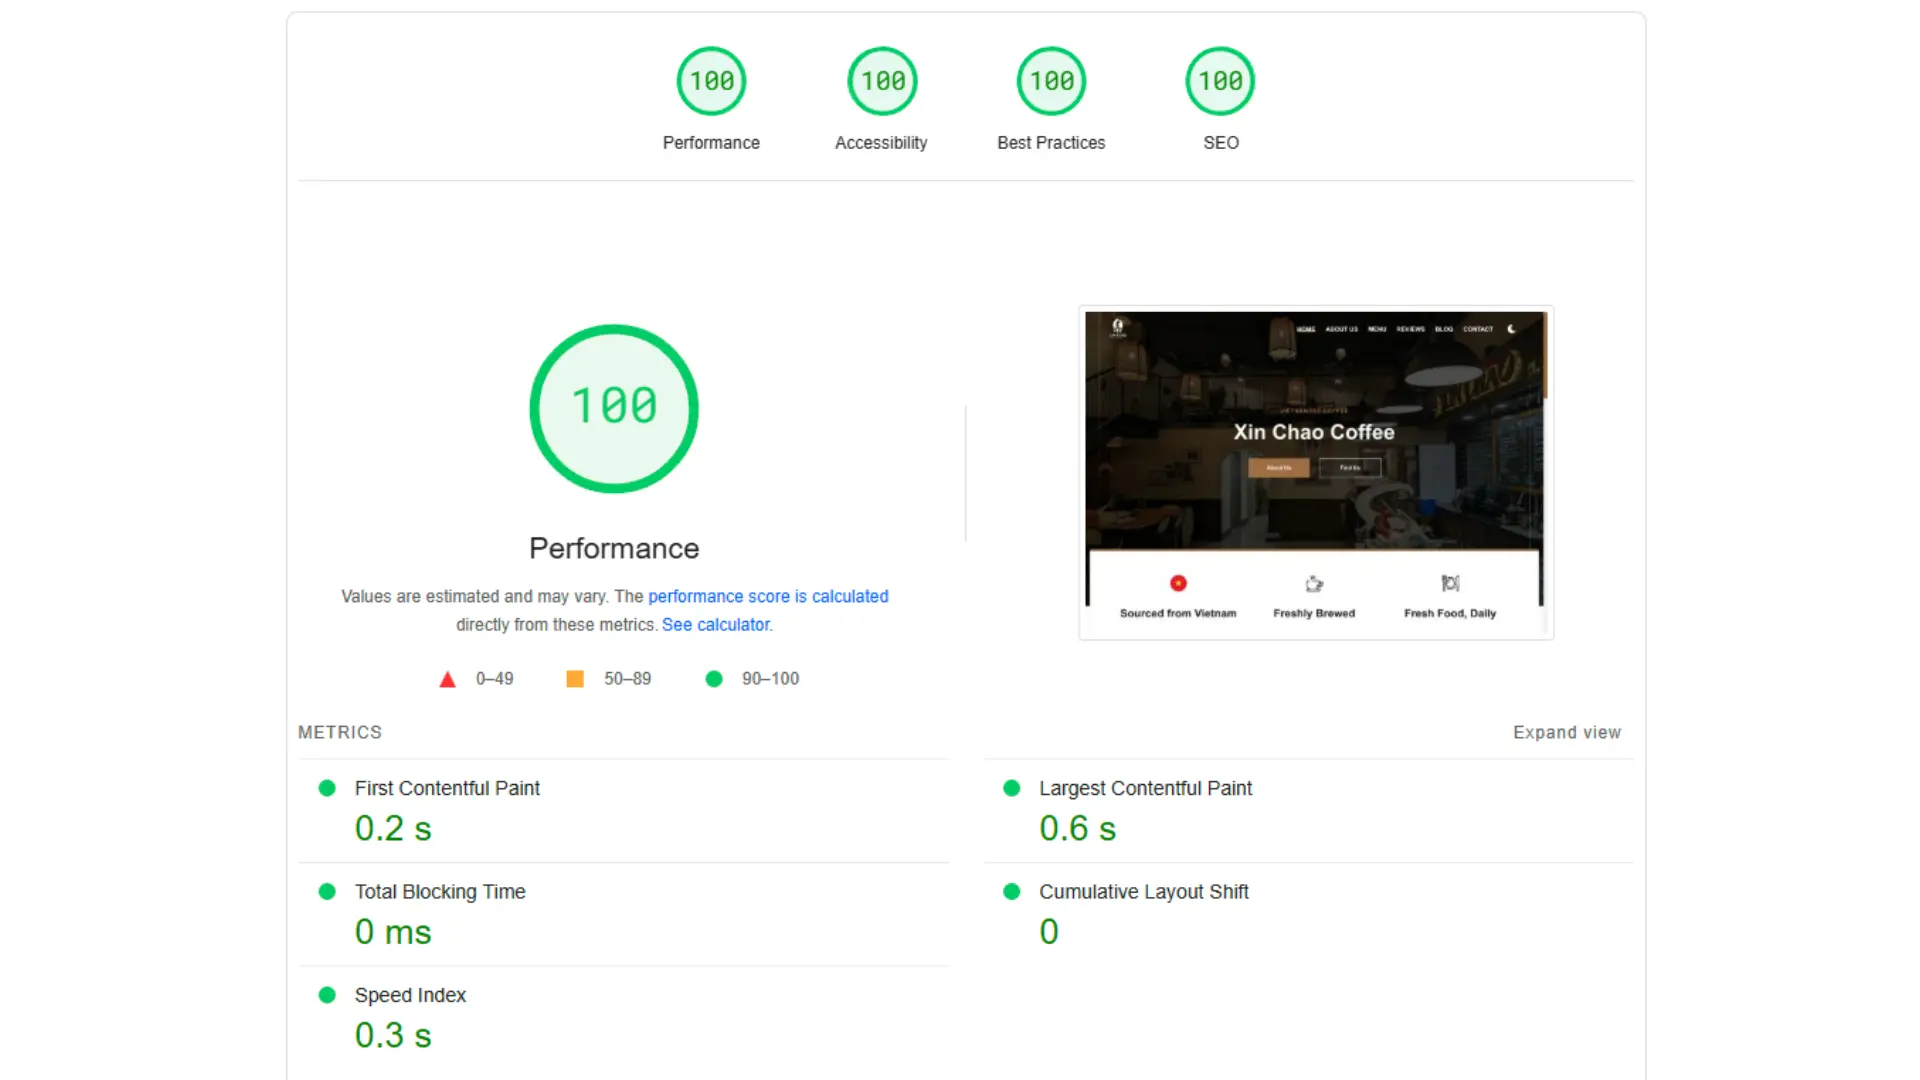This screenshot has width=1920, height=1080.
Task: Expand the Largest Contentful Paint metric
Action: (1308, 810)
